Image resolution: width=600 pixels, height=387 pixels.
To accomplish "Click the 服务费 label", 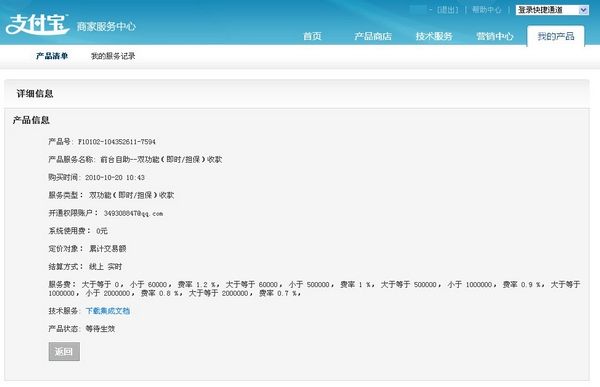I will (63, 284).
